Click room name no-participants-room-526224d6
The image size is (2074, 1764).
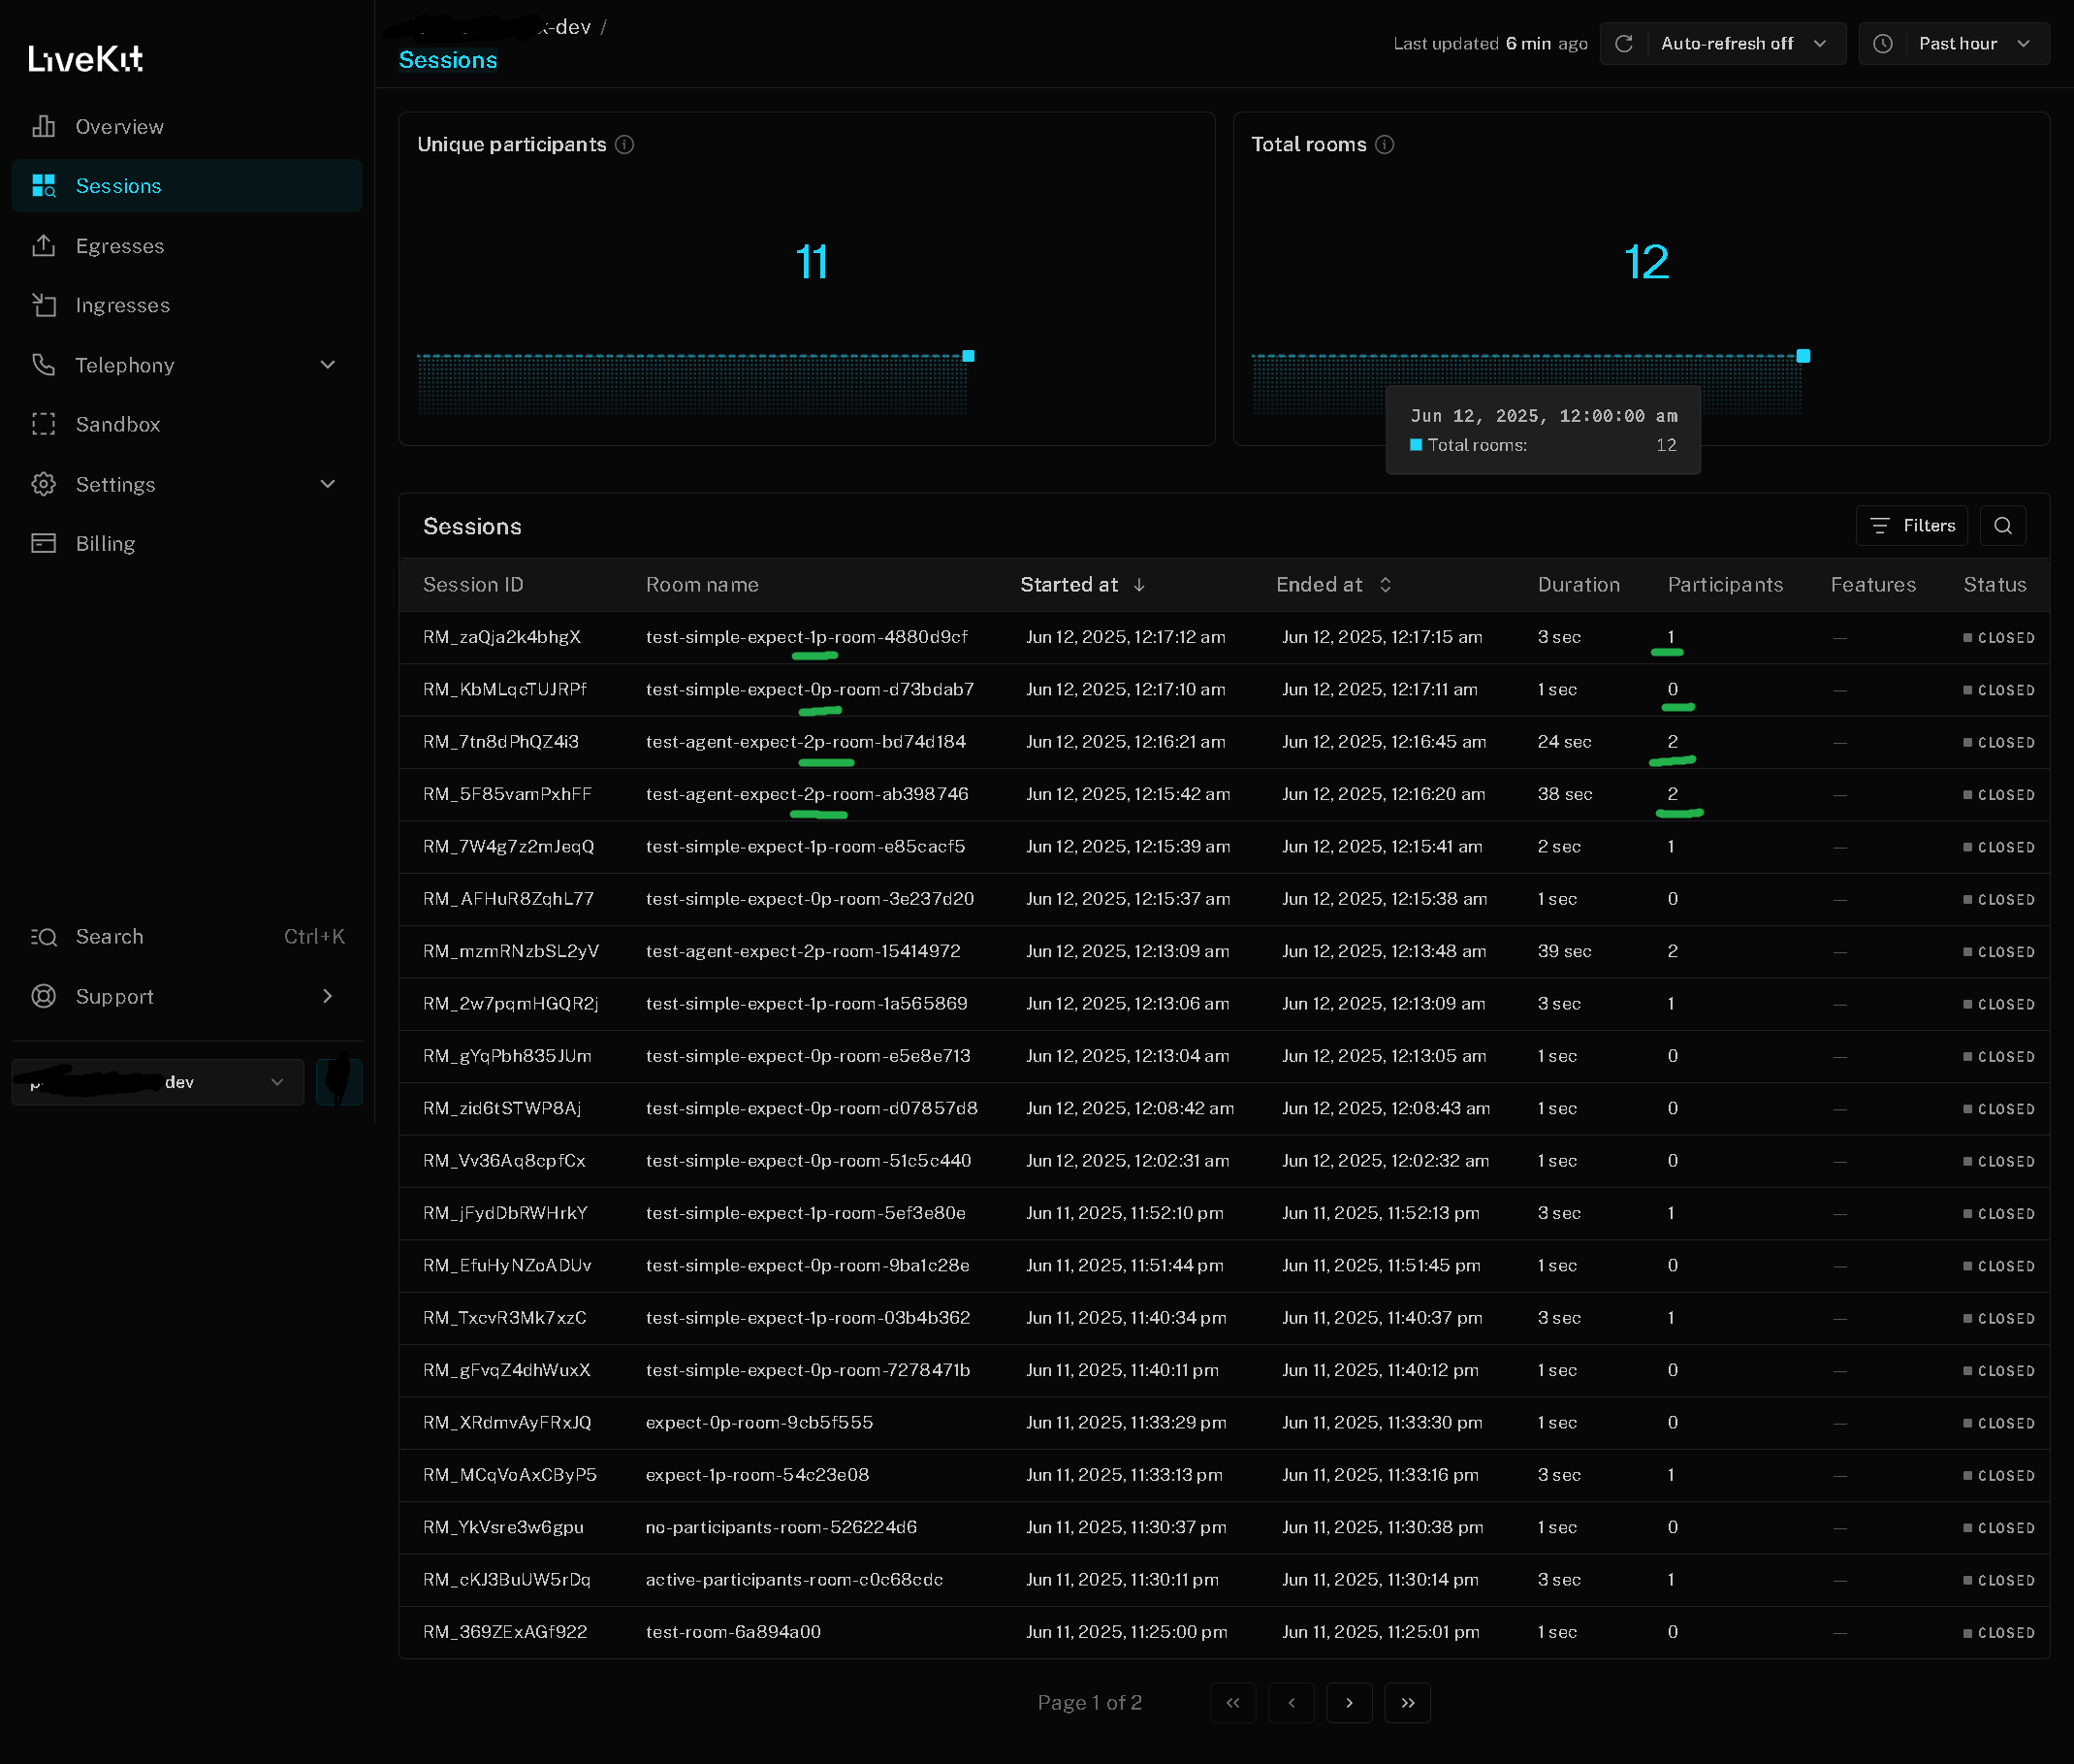pos(781,1527)
